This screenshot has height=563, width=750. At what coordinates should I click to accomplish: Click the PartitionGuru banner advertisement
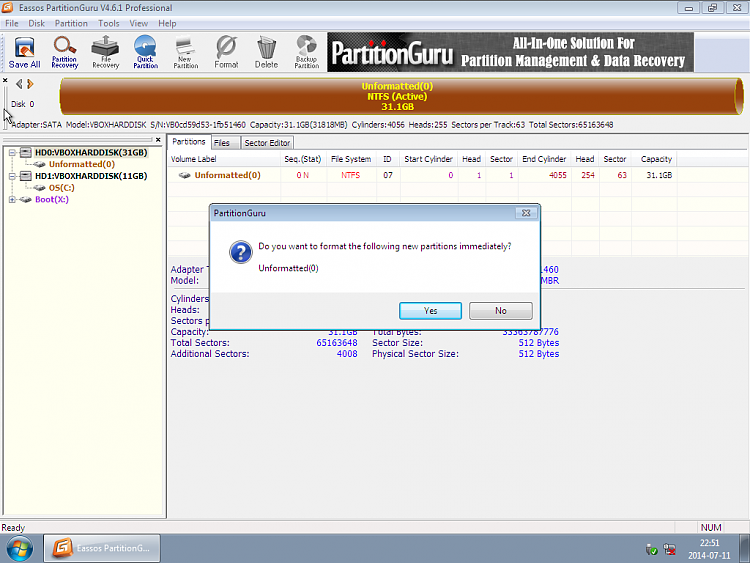(510, 52)
